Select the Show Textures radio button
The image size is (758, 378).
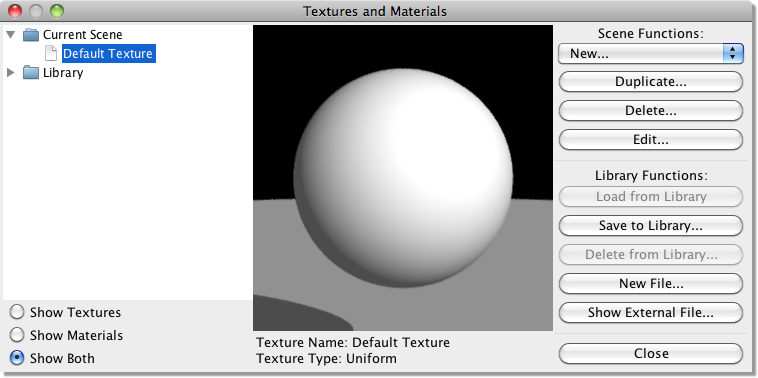(x=17, y=312)
